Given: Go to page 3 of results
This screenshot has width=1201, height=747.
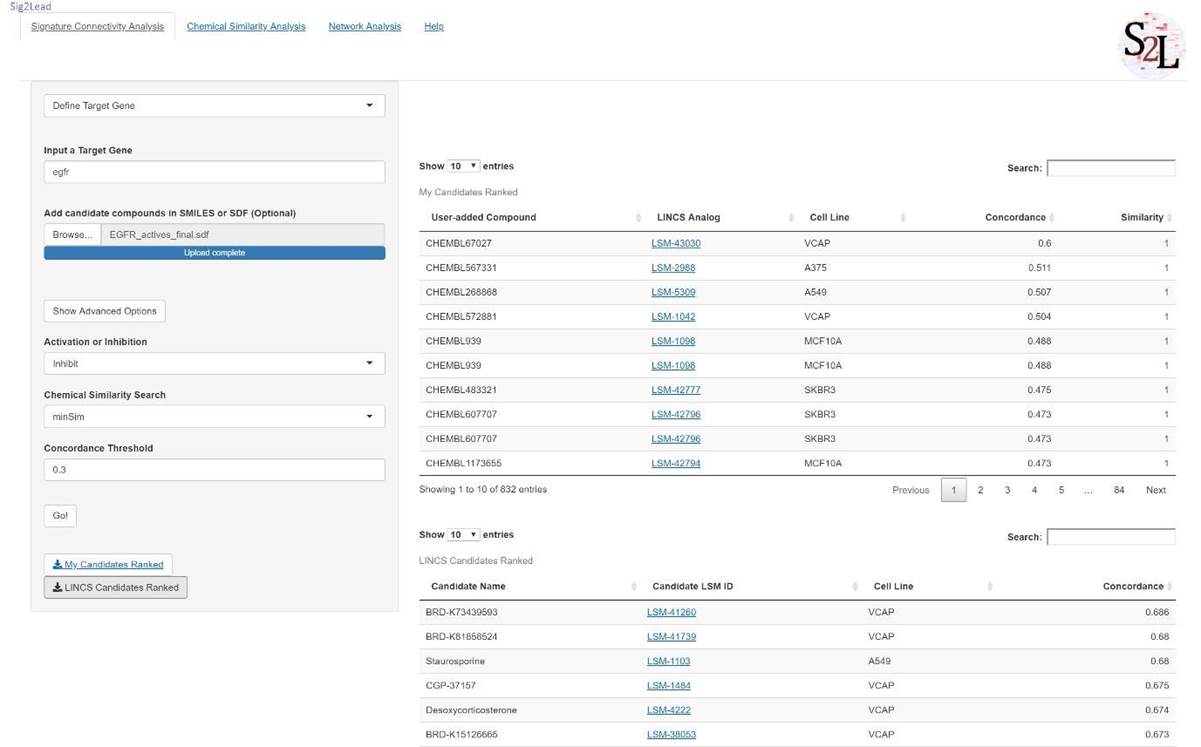Looking at the screenshot, I should coord(1008,490).
